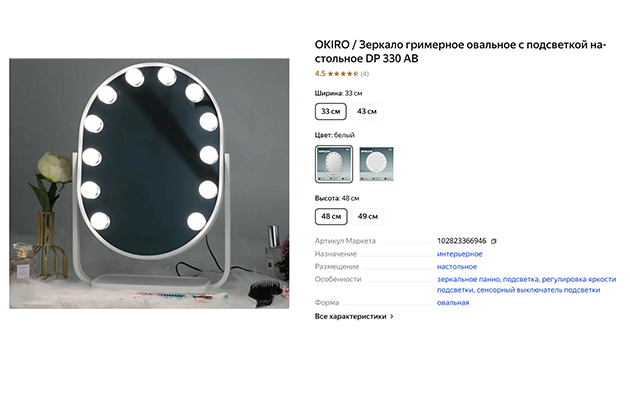Click the 4.5 rating value

click(x=320, y=73)
